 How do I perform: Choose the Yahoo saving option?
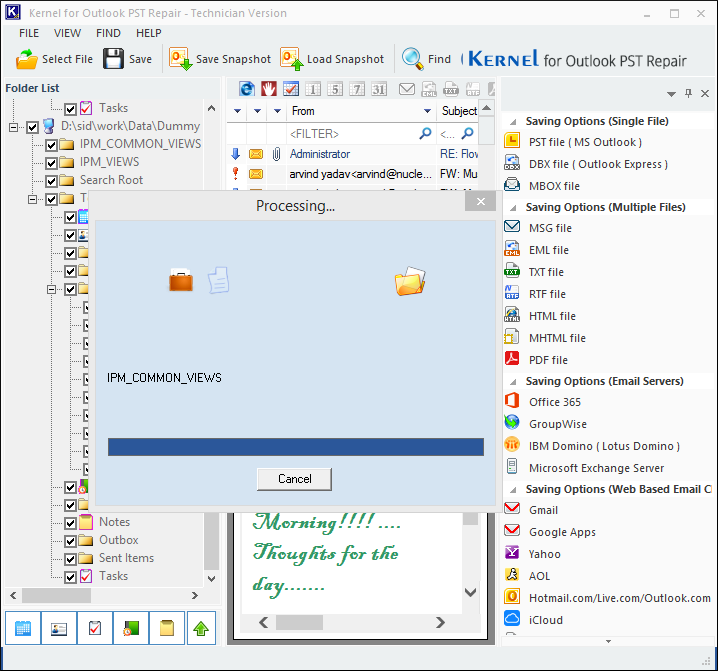point(544,554)
